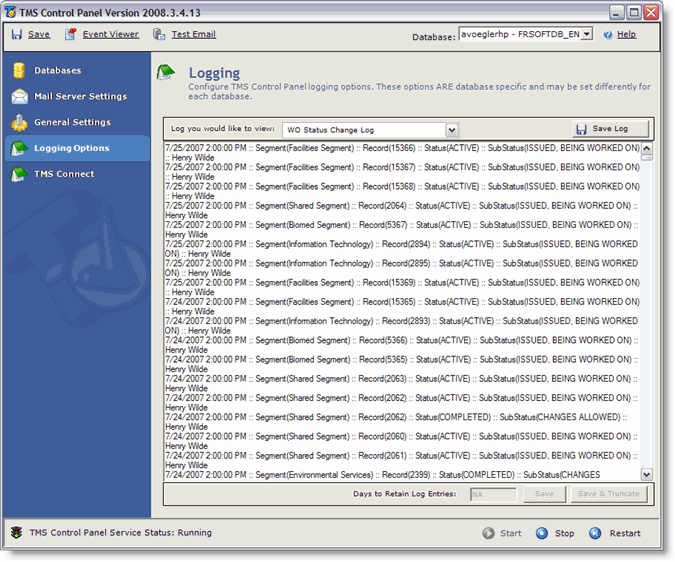This screenshot has width=675, height=562.
Task: Click the Save & Truncate button
Action: [x=609, y=494]
